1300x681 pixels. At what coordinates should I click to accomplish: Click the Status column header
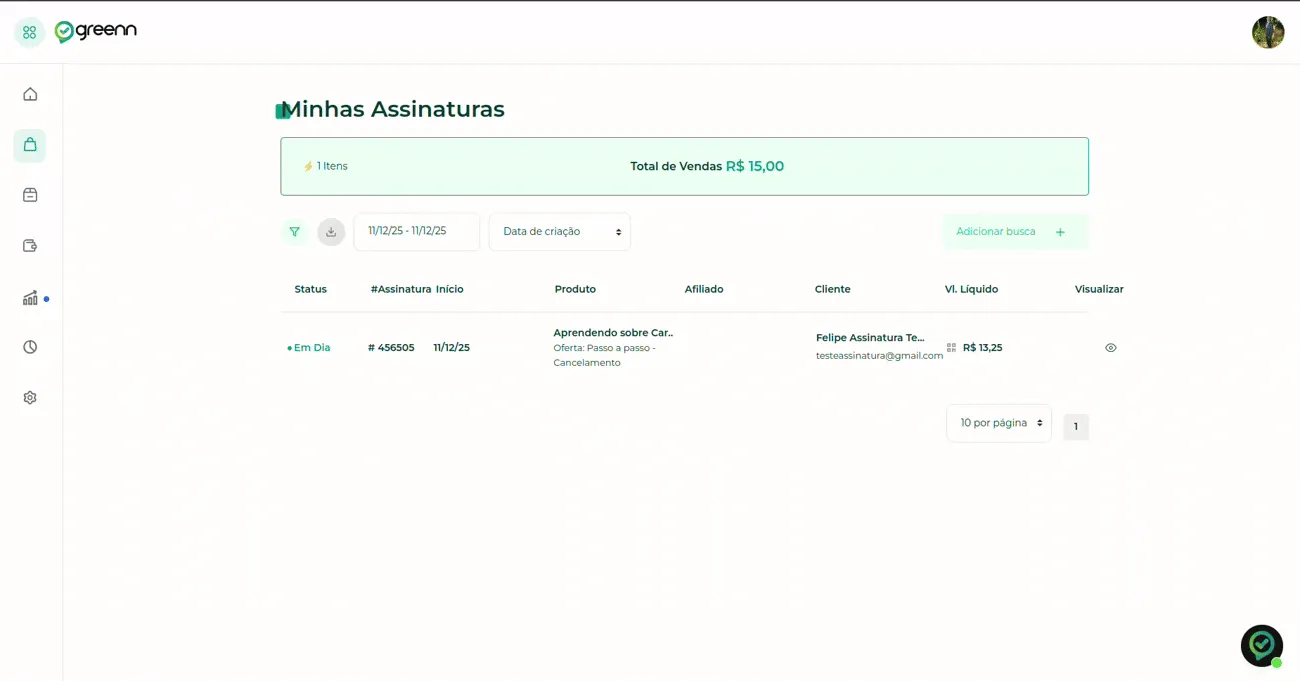pyautogui.click(x=310, y=289)
